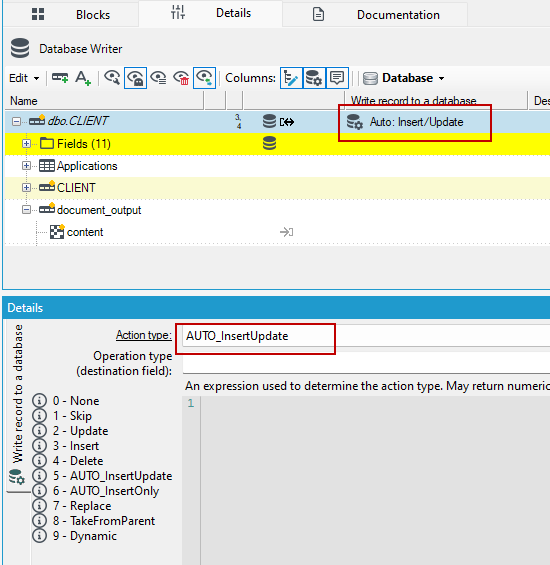
Task: Click the eye with red trash icon
Action: point(181,78)
